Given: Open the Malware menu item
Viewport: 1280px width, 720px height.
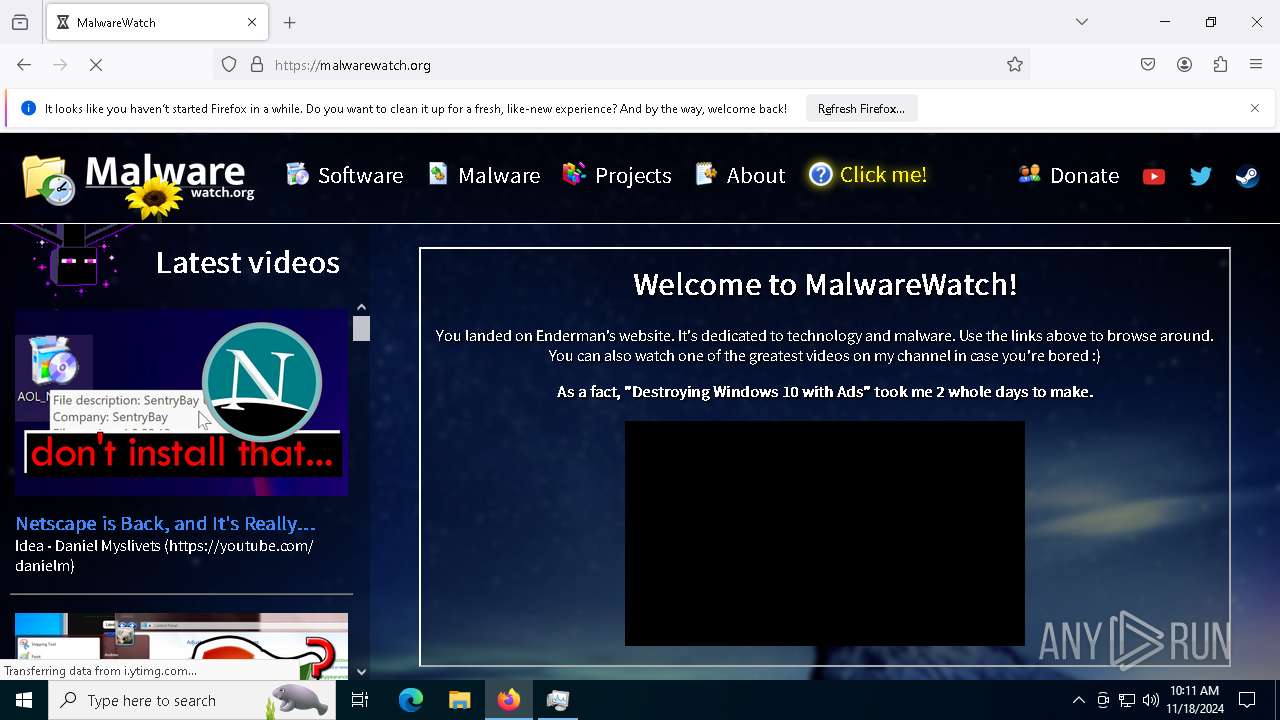Looking at the screenshot, I should click(x=485, y=175).
